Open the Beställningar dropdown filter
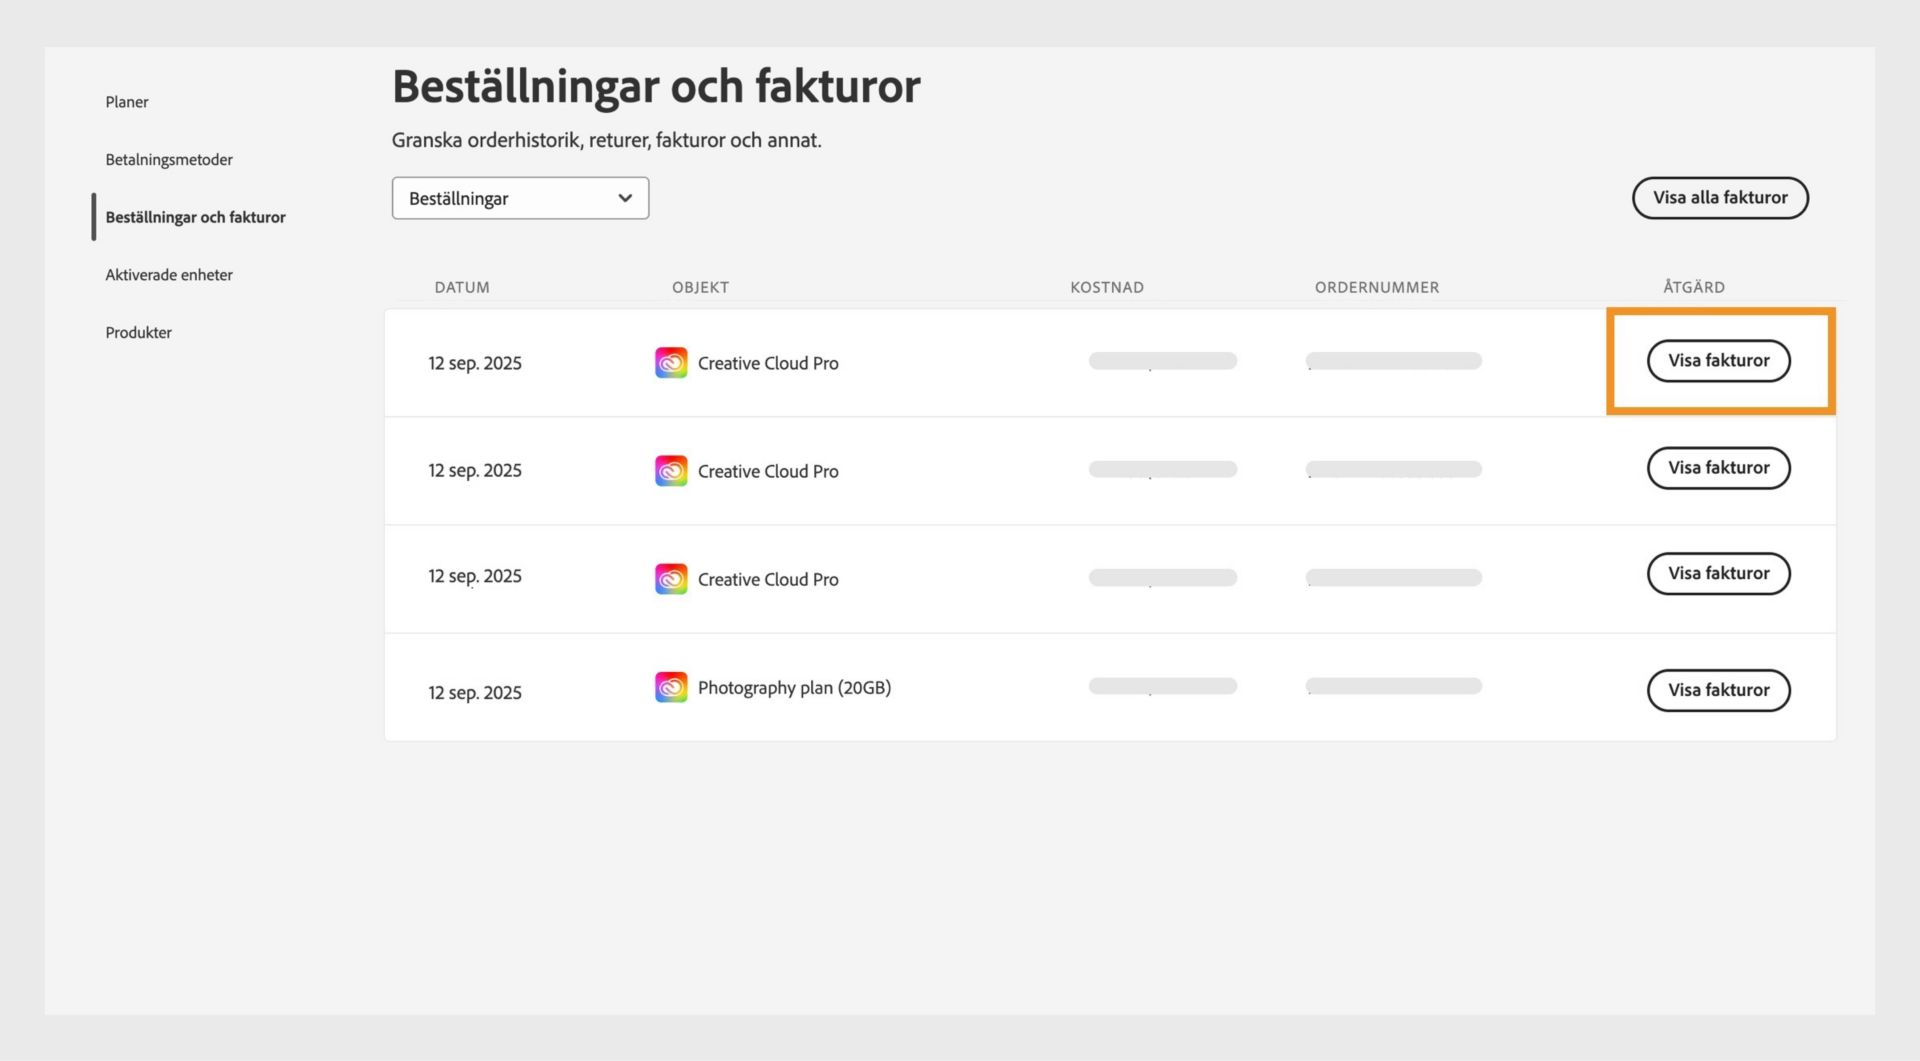The width and height of the screenshot is (1920, 1061). coord(520,198)
